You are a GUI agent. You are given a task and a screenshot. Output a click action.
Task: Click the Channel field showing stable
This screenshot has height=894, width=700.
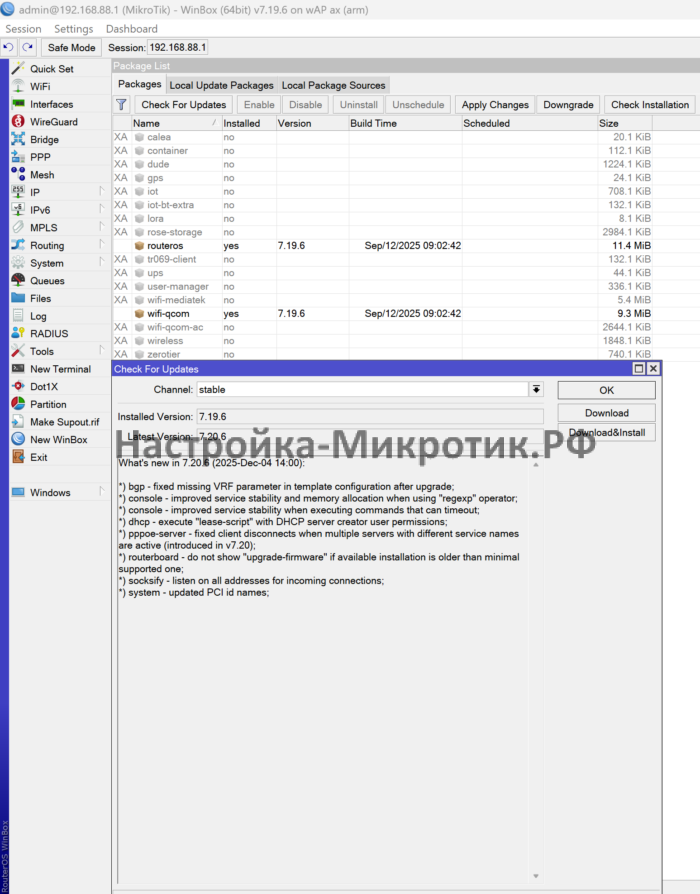(x=363, y=389)
